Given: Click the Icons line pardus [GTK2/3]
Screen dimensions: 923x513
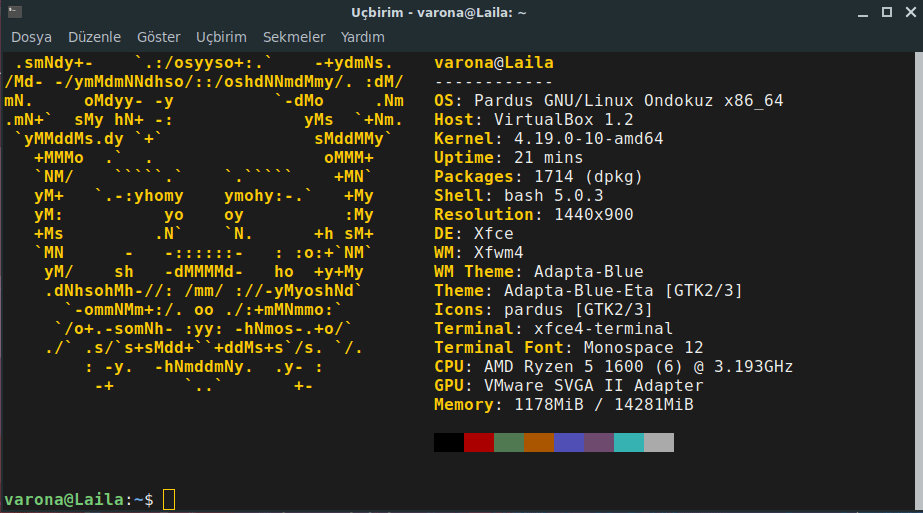Looking at the screenshot, I should (543, 309).
